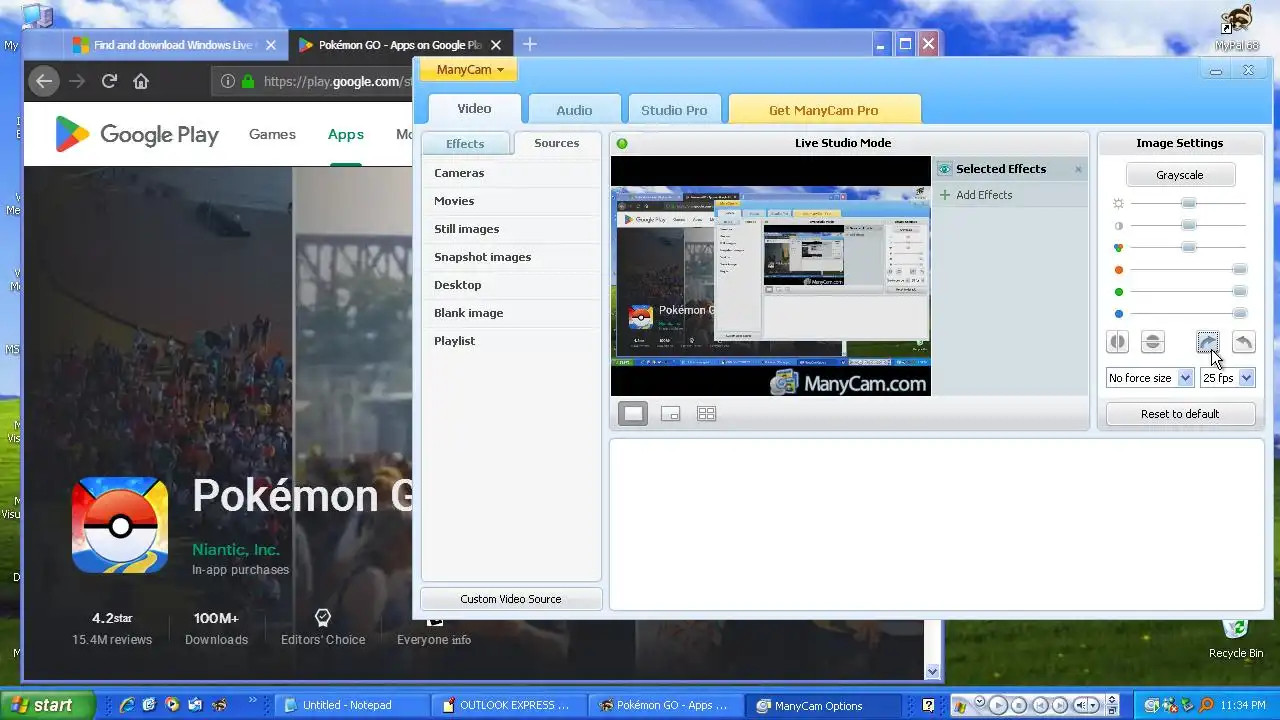Viewport: 1280px width, 720px height.
Task: Close the Pokémon GO browser tab
Action: click(496, 45)
